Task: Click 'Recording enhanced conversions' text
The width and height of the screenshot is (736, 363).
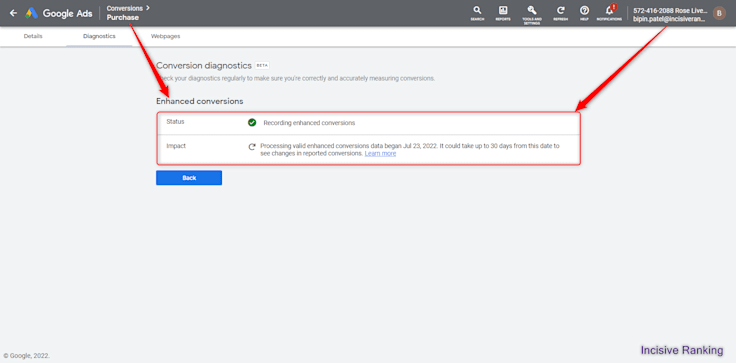Action: coord(309,123)
